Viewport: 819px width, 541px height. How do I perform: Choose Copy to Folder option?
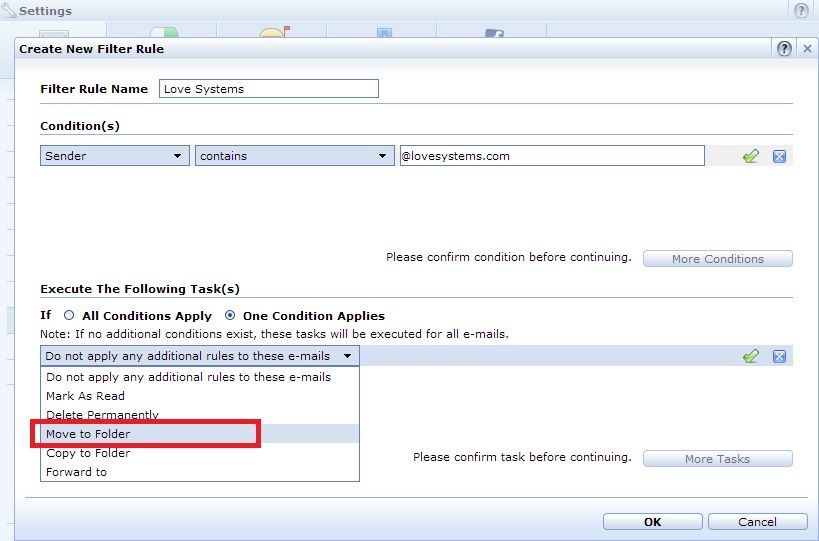tap(200, 453)
